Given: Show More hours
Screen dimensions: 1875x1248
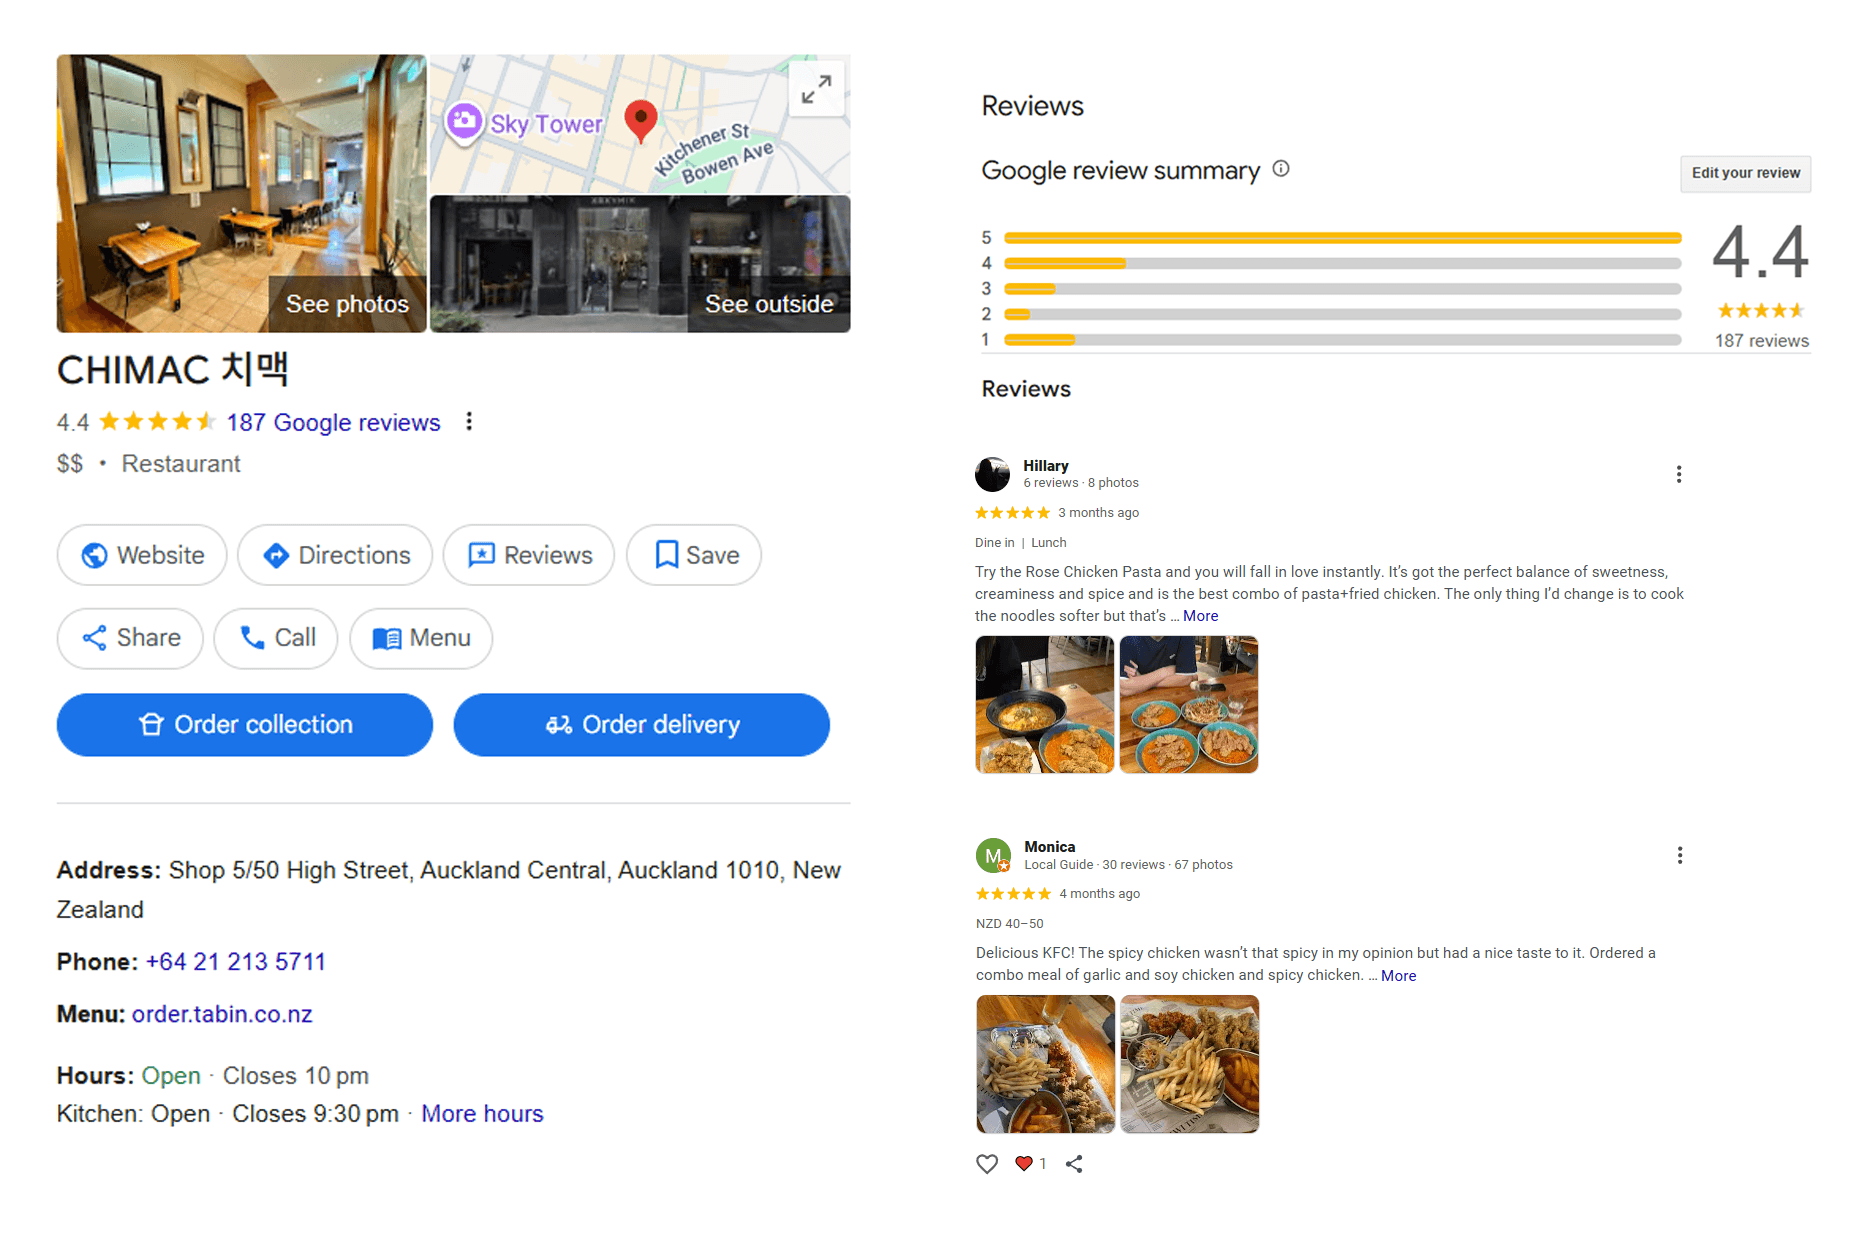Looking at the screenshot, I should click(482, 1114).
